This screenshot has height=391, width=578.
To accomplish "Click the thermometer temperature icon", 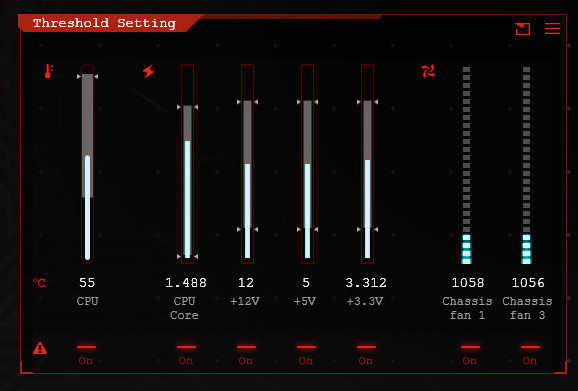I will point(48,71).
